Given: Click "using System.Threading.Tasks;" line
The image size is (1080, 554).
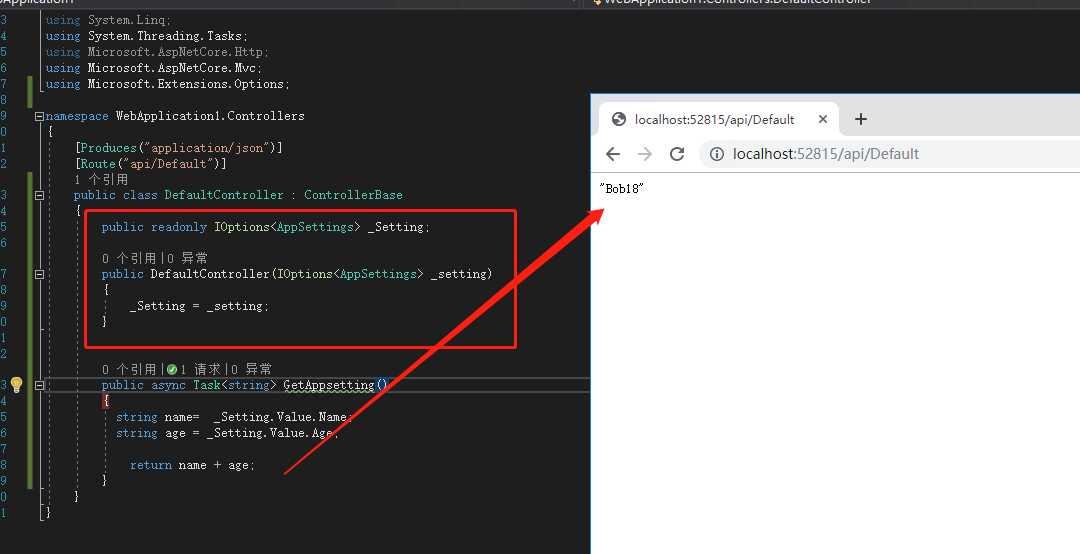Looking at the screenshot, I should (x=147, y=37).
